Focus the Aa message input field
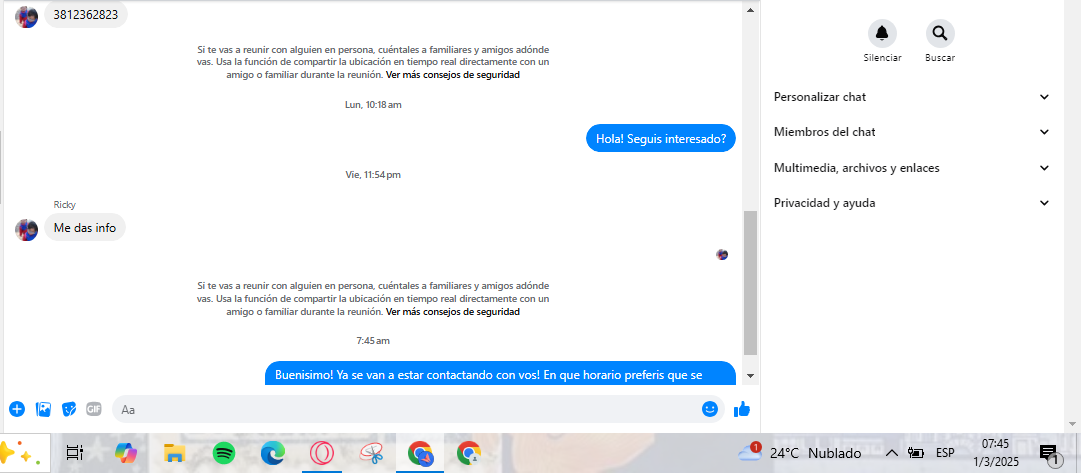1081x473 pixels. pyautogui.click(x=400, y=409)
